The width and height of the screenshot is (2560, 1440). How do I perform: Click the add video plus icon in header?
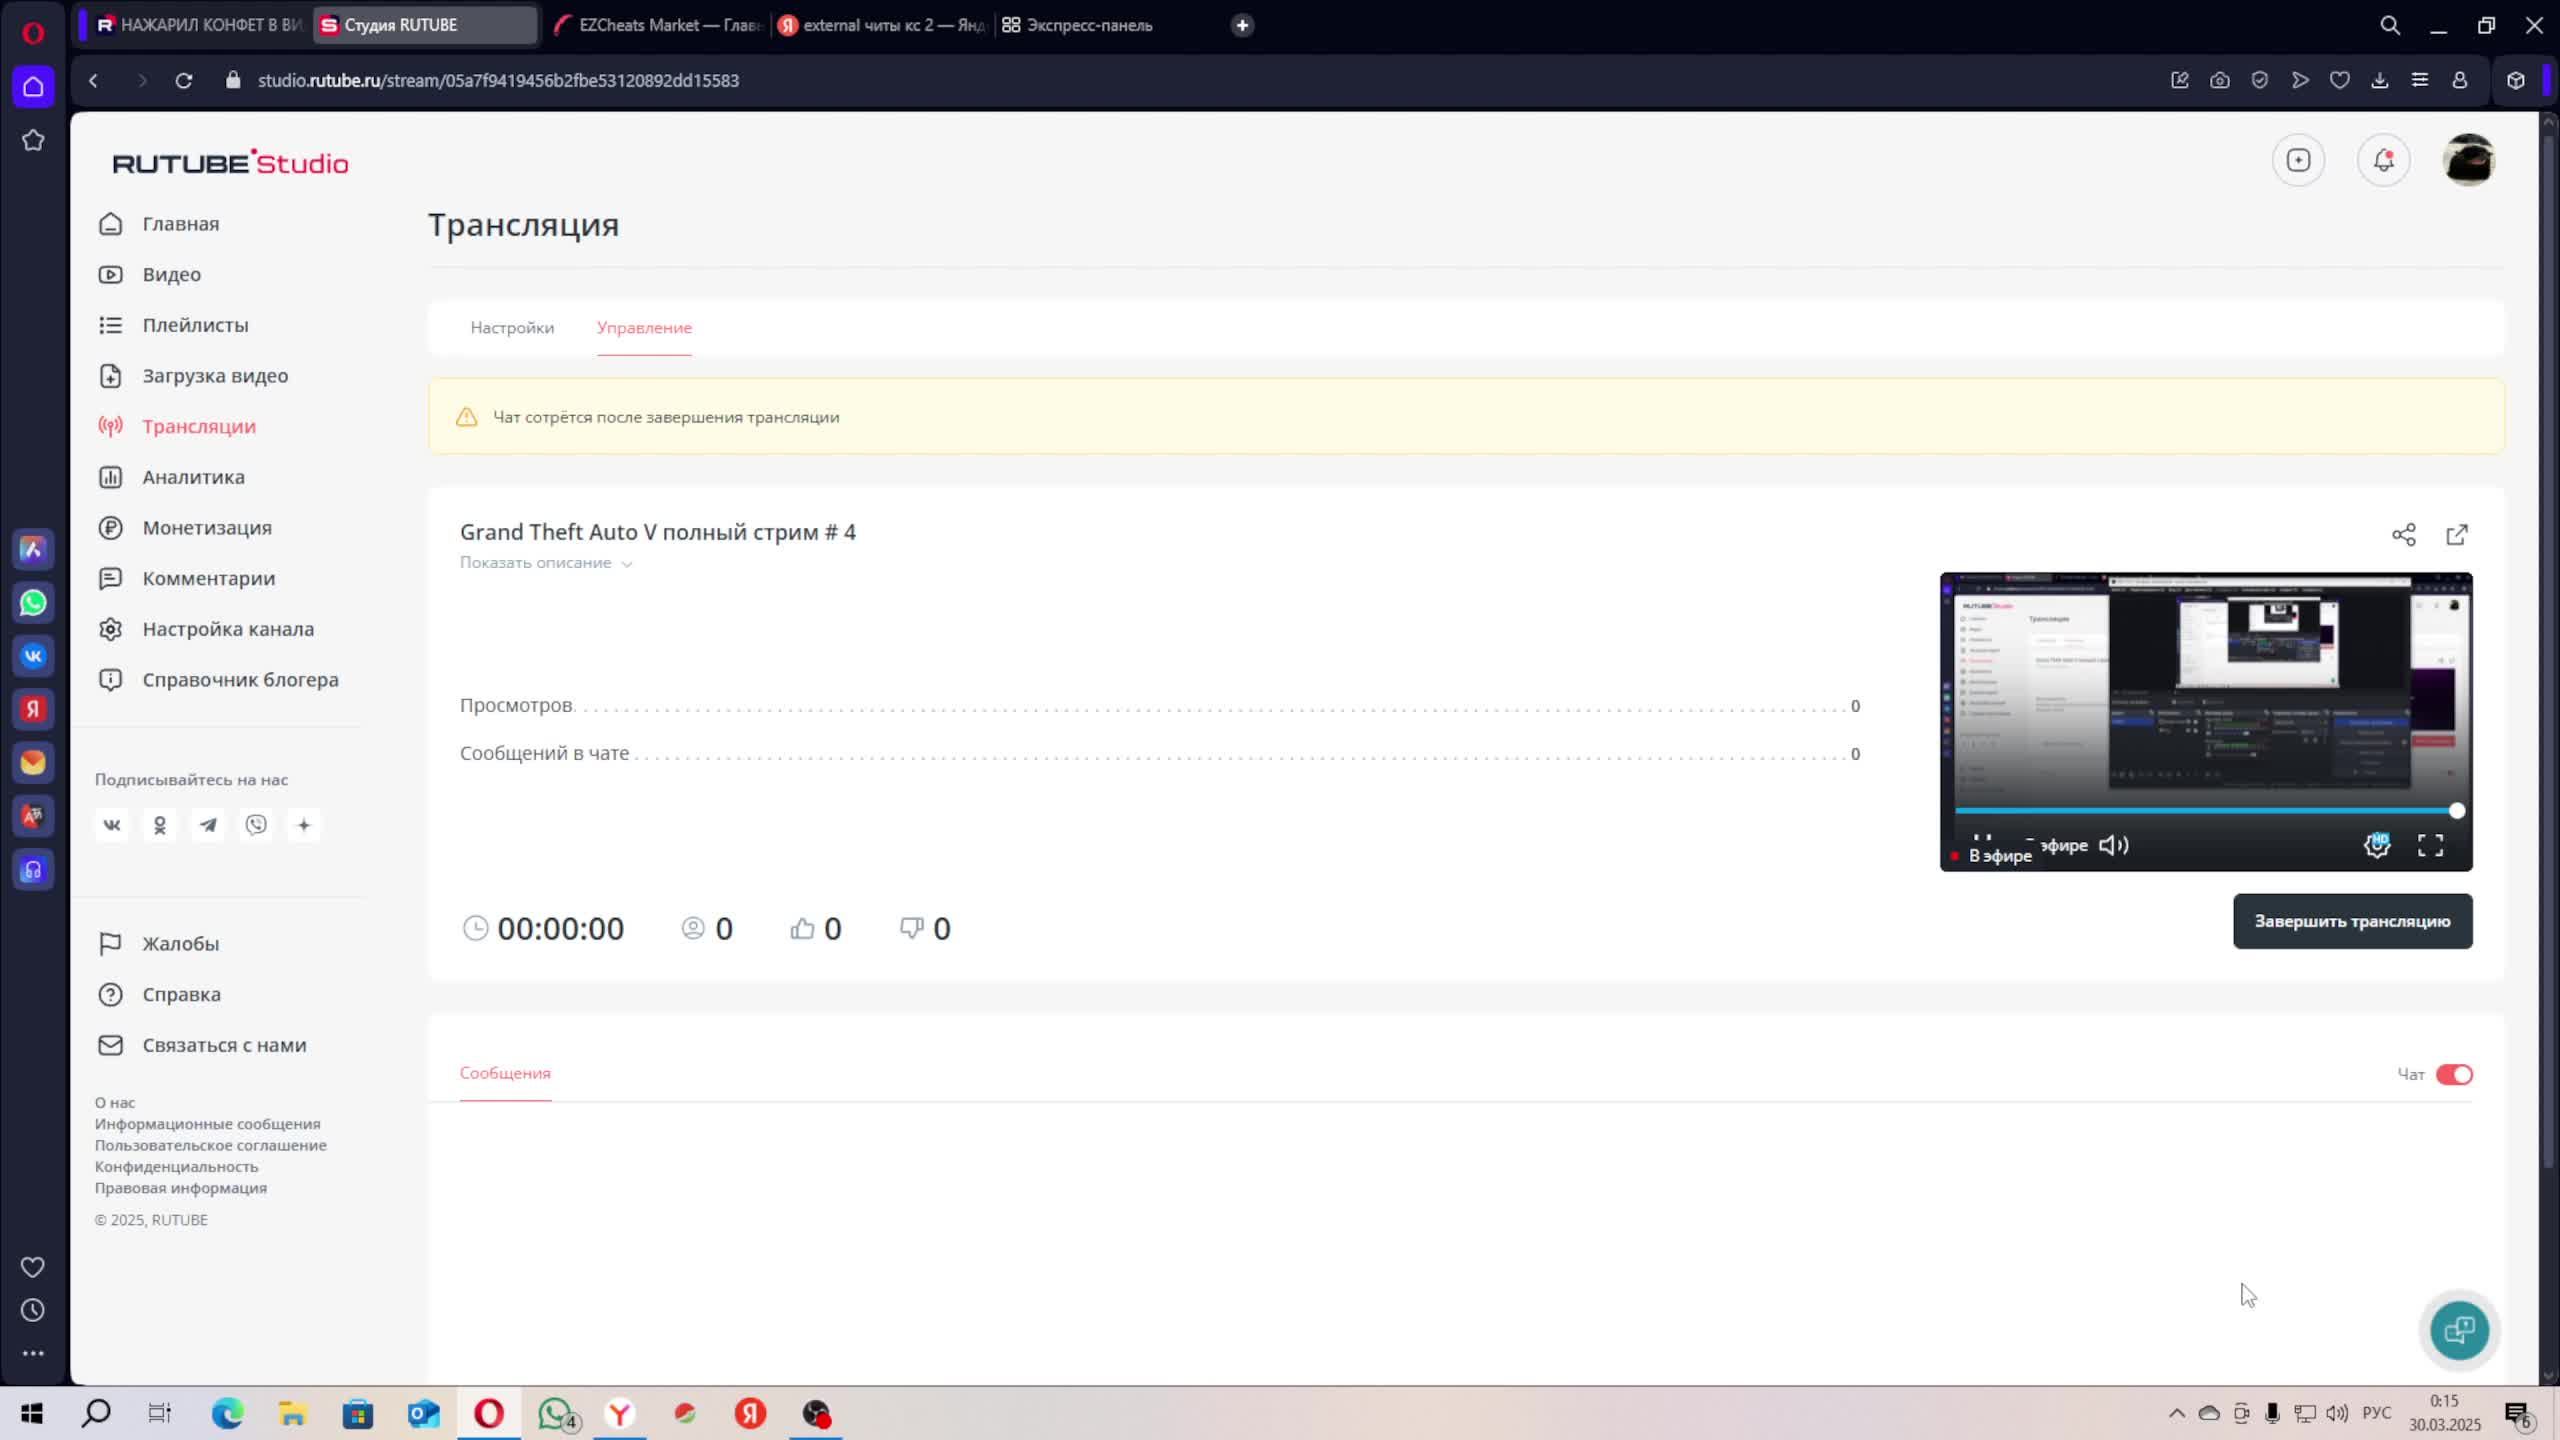[x=2298, y=160]
